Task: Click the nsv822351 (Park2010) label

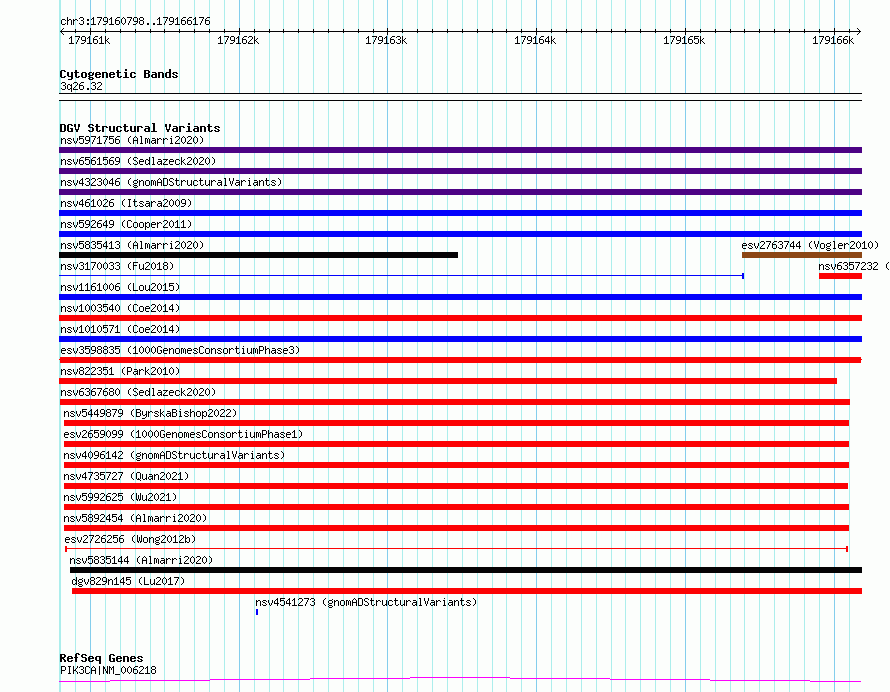Action: (x=120, y=371)
